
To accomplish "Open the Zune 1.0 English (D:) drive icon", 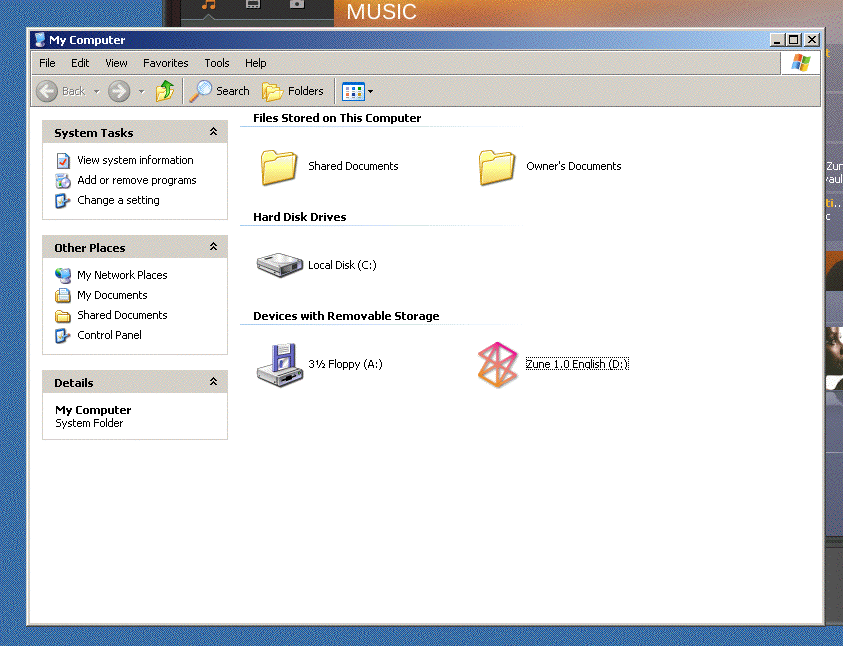I will click(x=497, y=364).
